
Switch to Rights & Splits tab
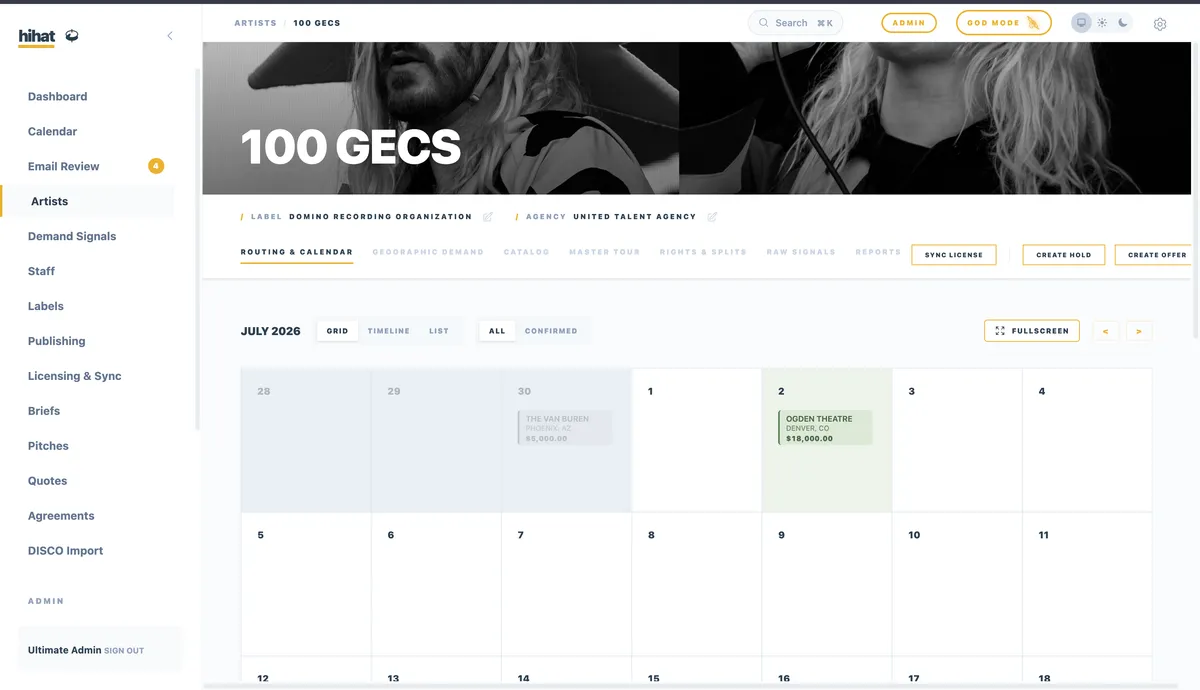(x=703, y=253)
